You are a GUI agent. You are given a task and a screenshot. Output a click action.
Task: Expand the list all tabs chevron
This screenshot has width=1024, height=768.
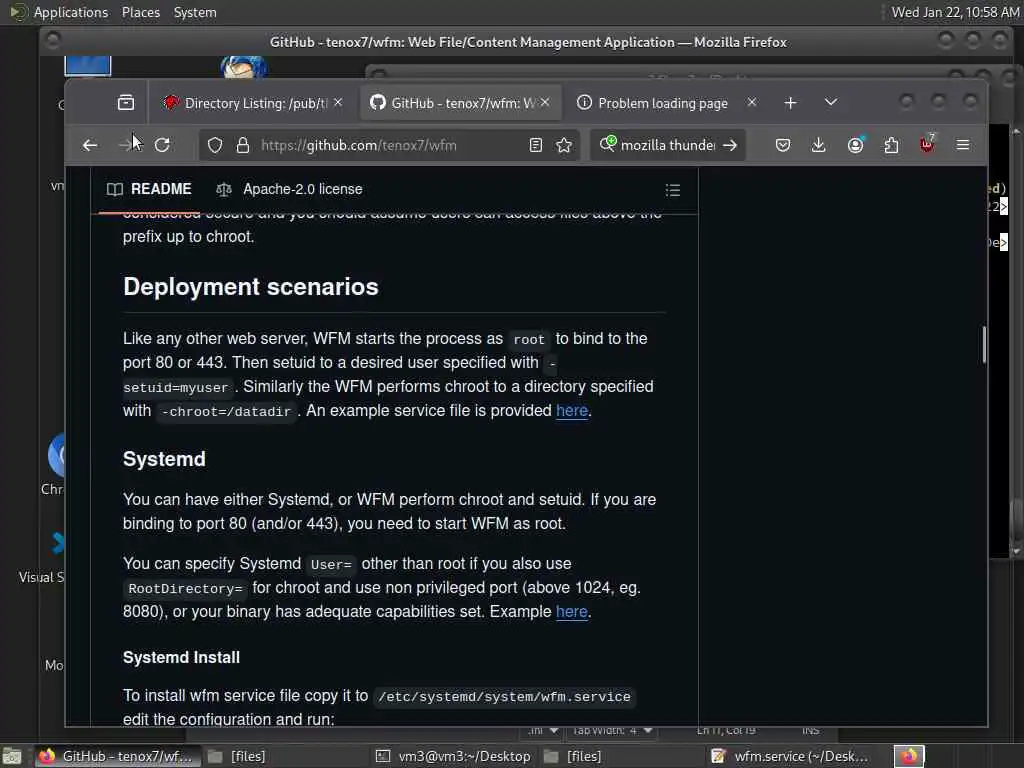pyautogui.click(x=831, y=103)
